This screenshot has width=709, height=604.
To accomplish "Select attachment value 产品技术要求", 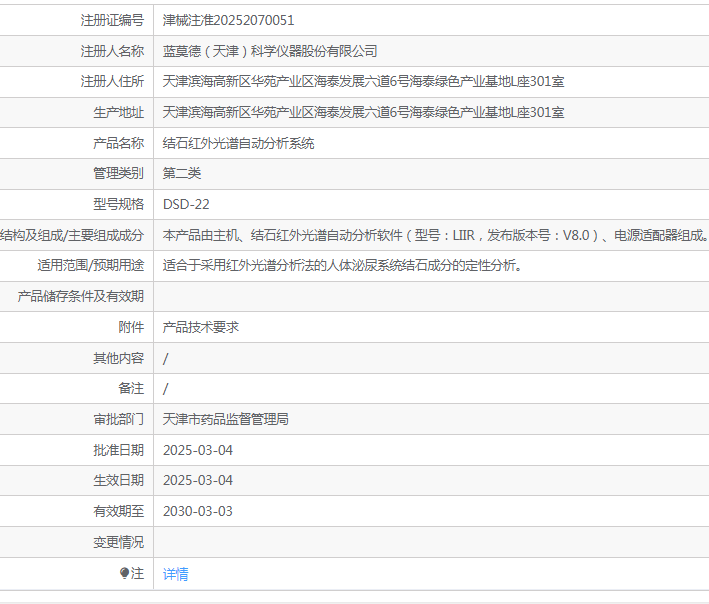I will (x=201, y=327).
